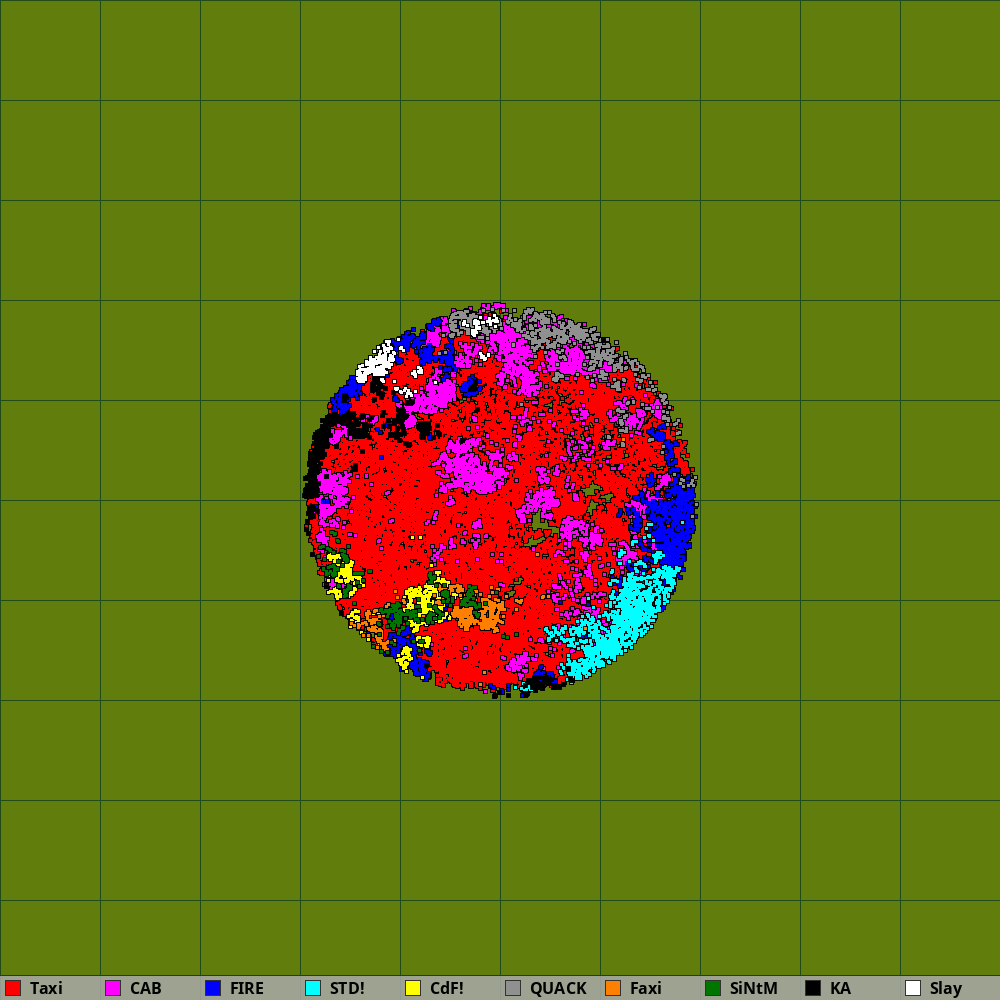Viewport: 1000px width, 1000px height.
Task: Select the FIRE team label
Action: tap(247, 988)
